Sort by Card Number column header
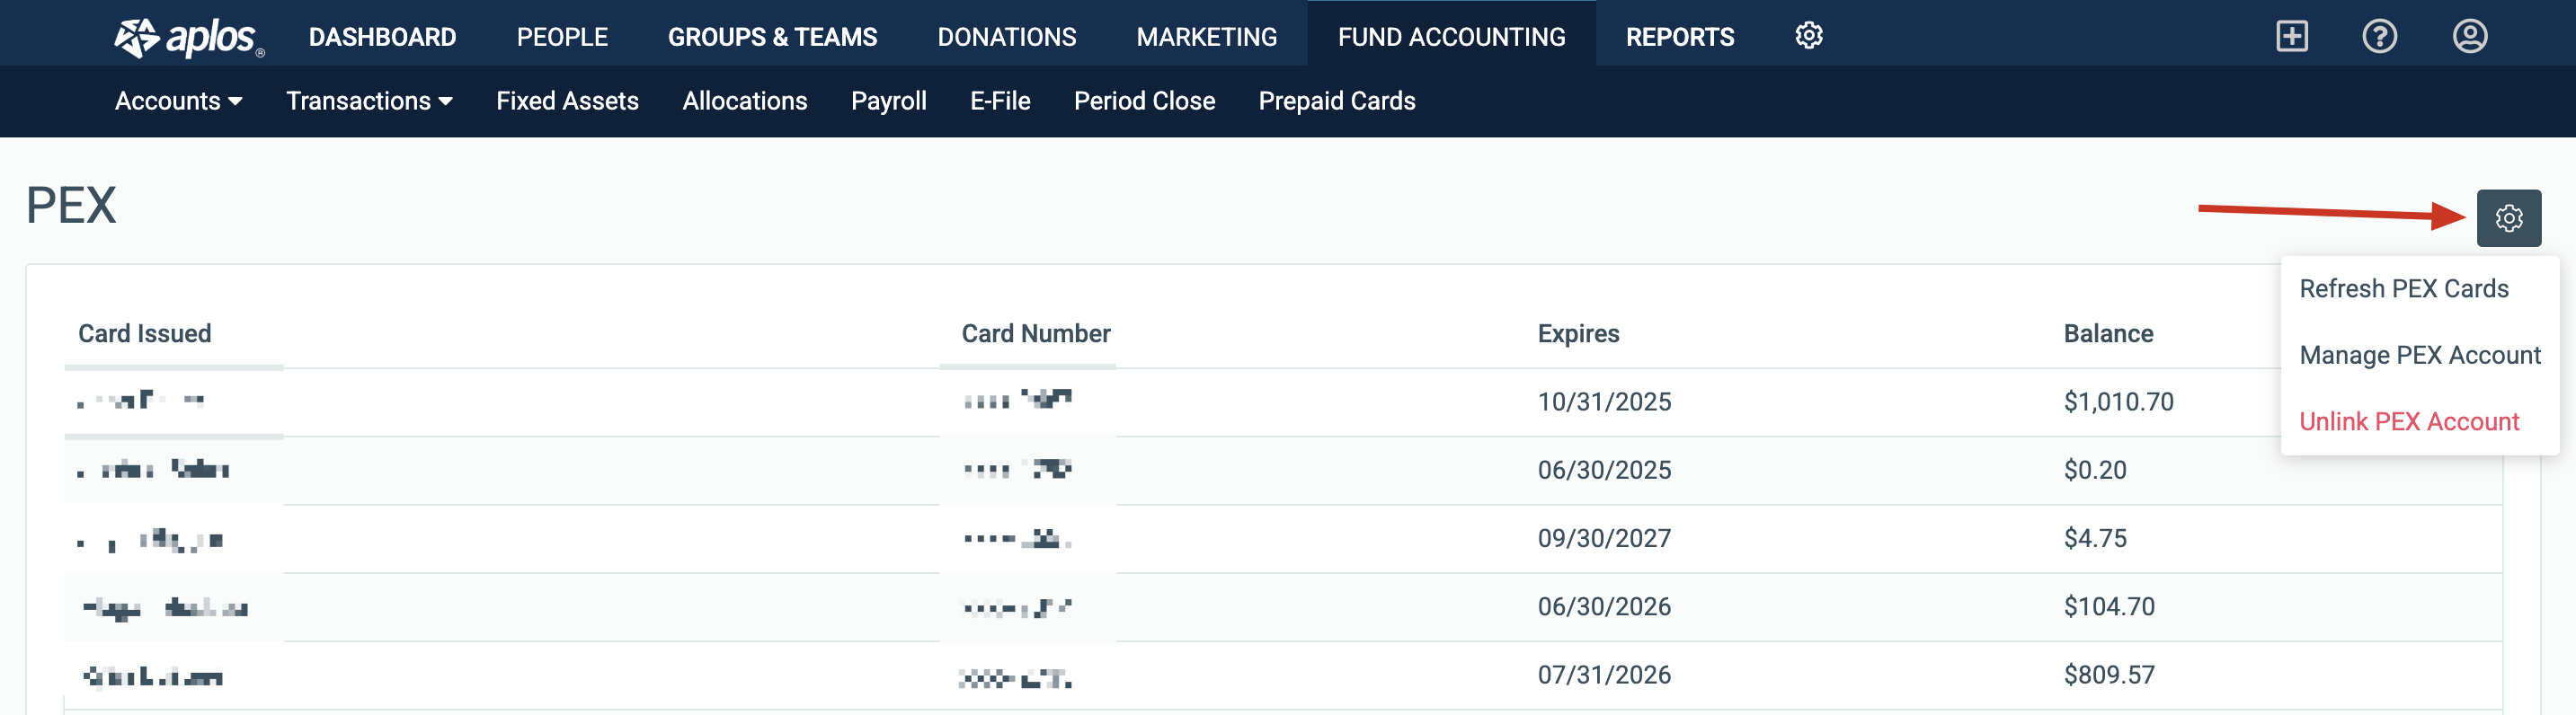Viewport: 2576px width, 715px height. (x=1035, y=334)
